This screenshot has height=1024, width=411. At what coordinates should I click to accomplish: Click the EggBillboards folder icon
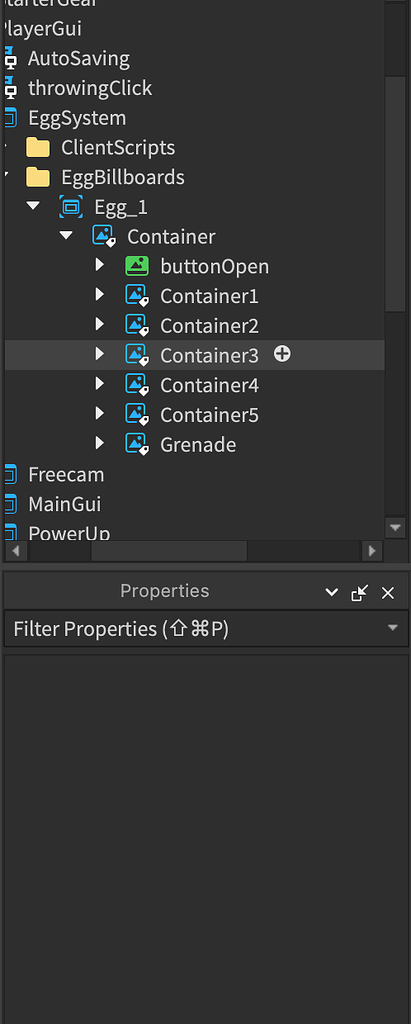(x=38, y=177)
